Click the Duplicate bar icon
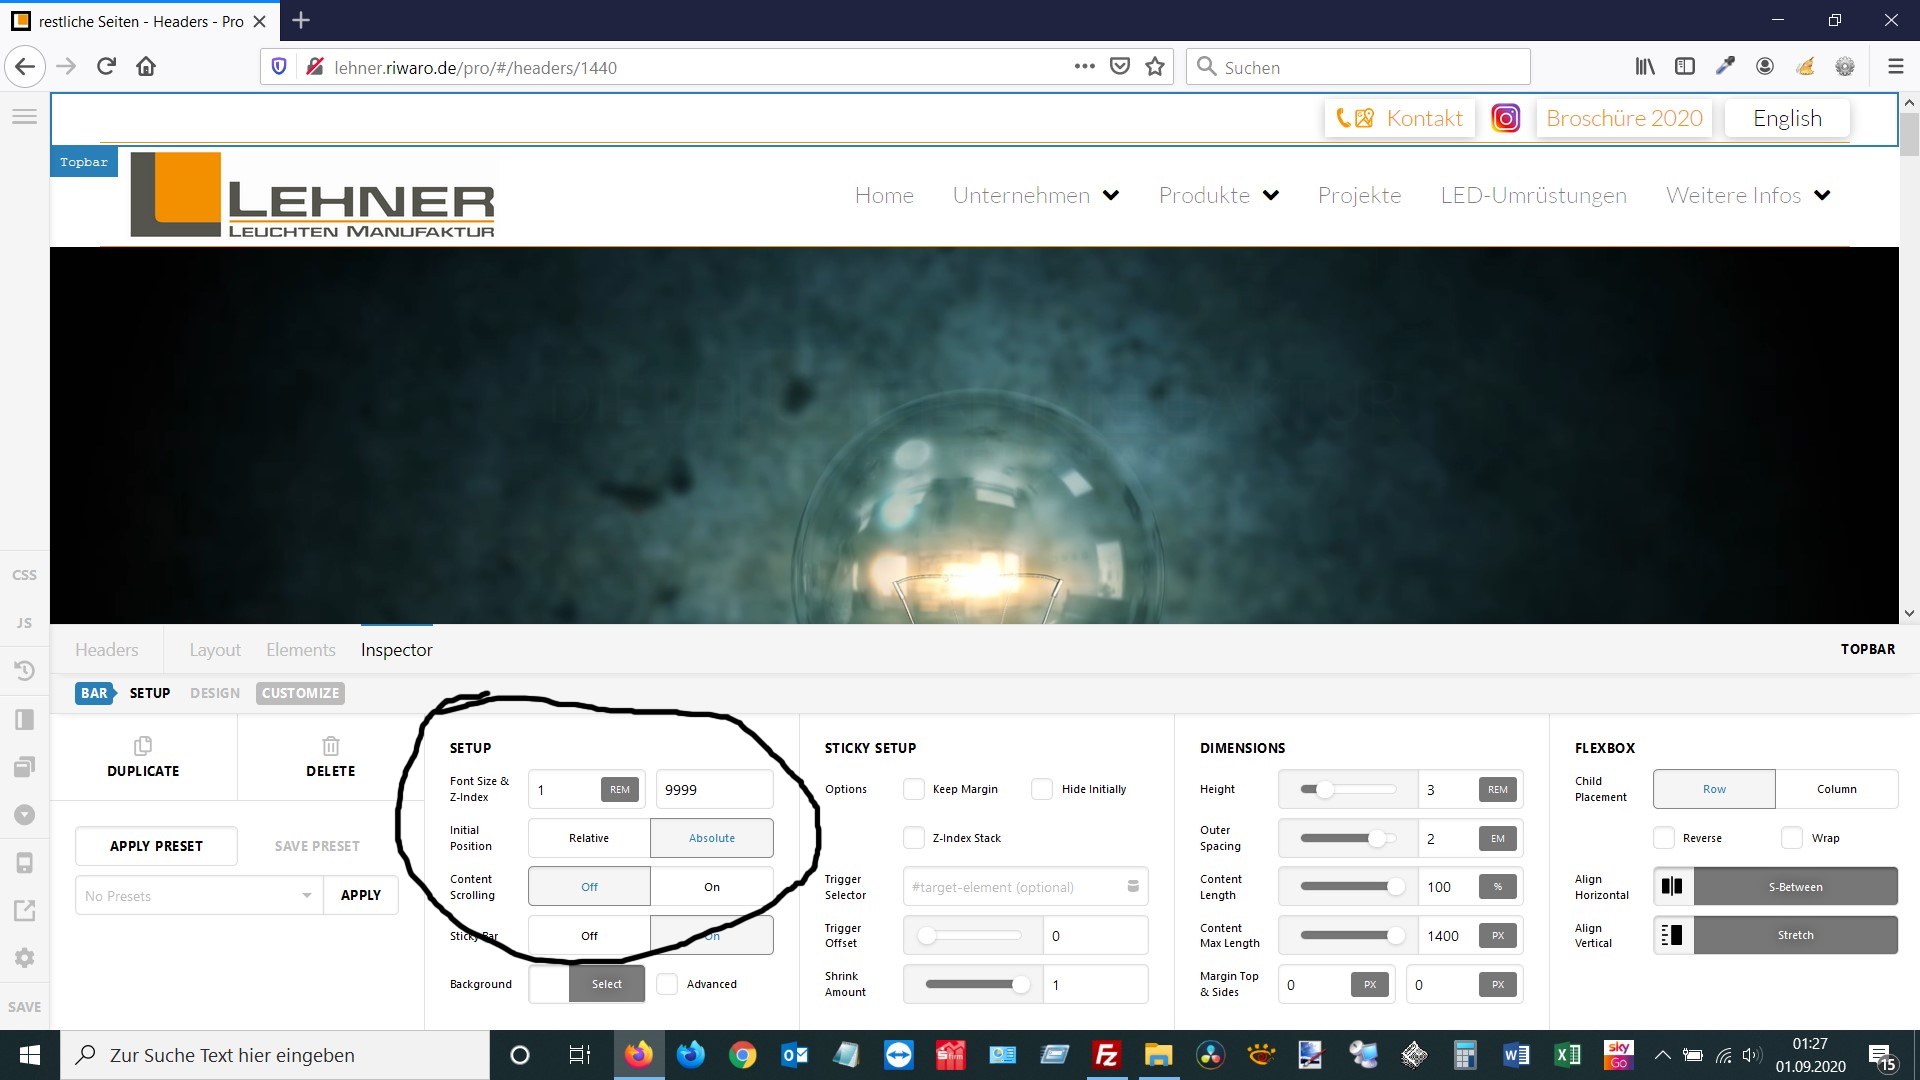 143,746
